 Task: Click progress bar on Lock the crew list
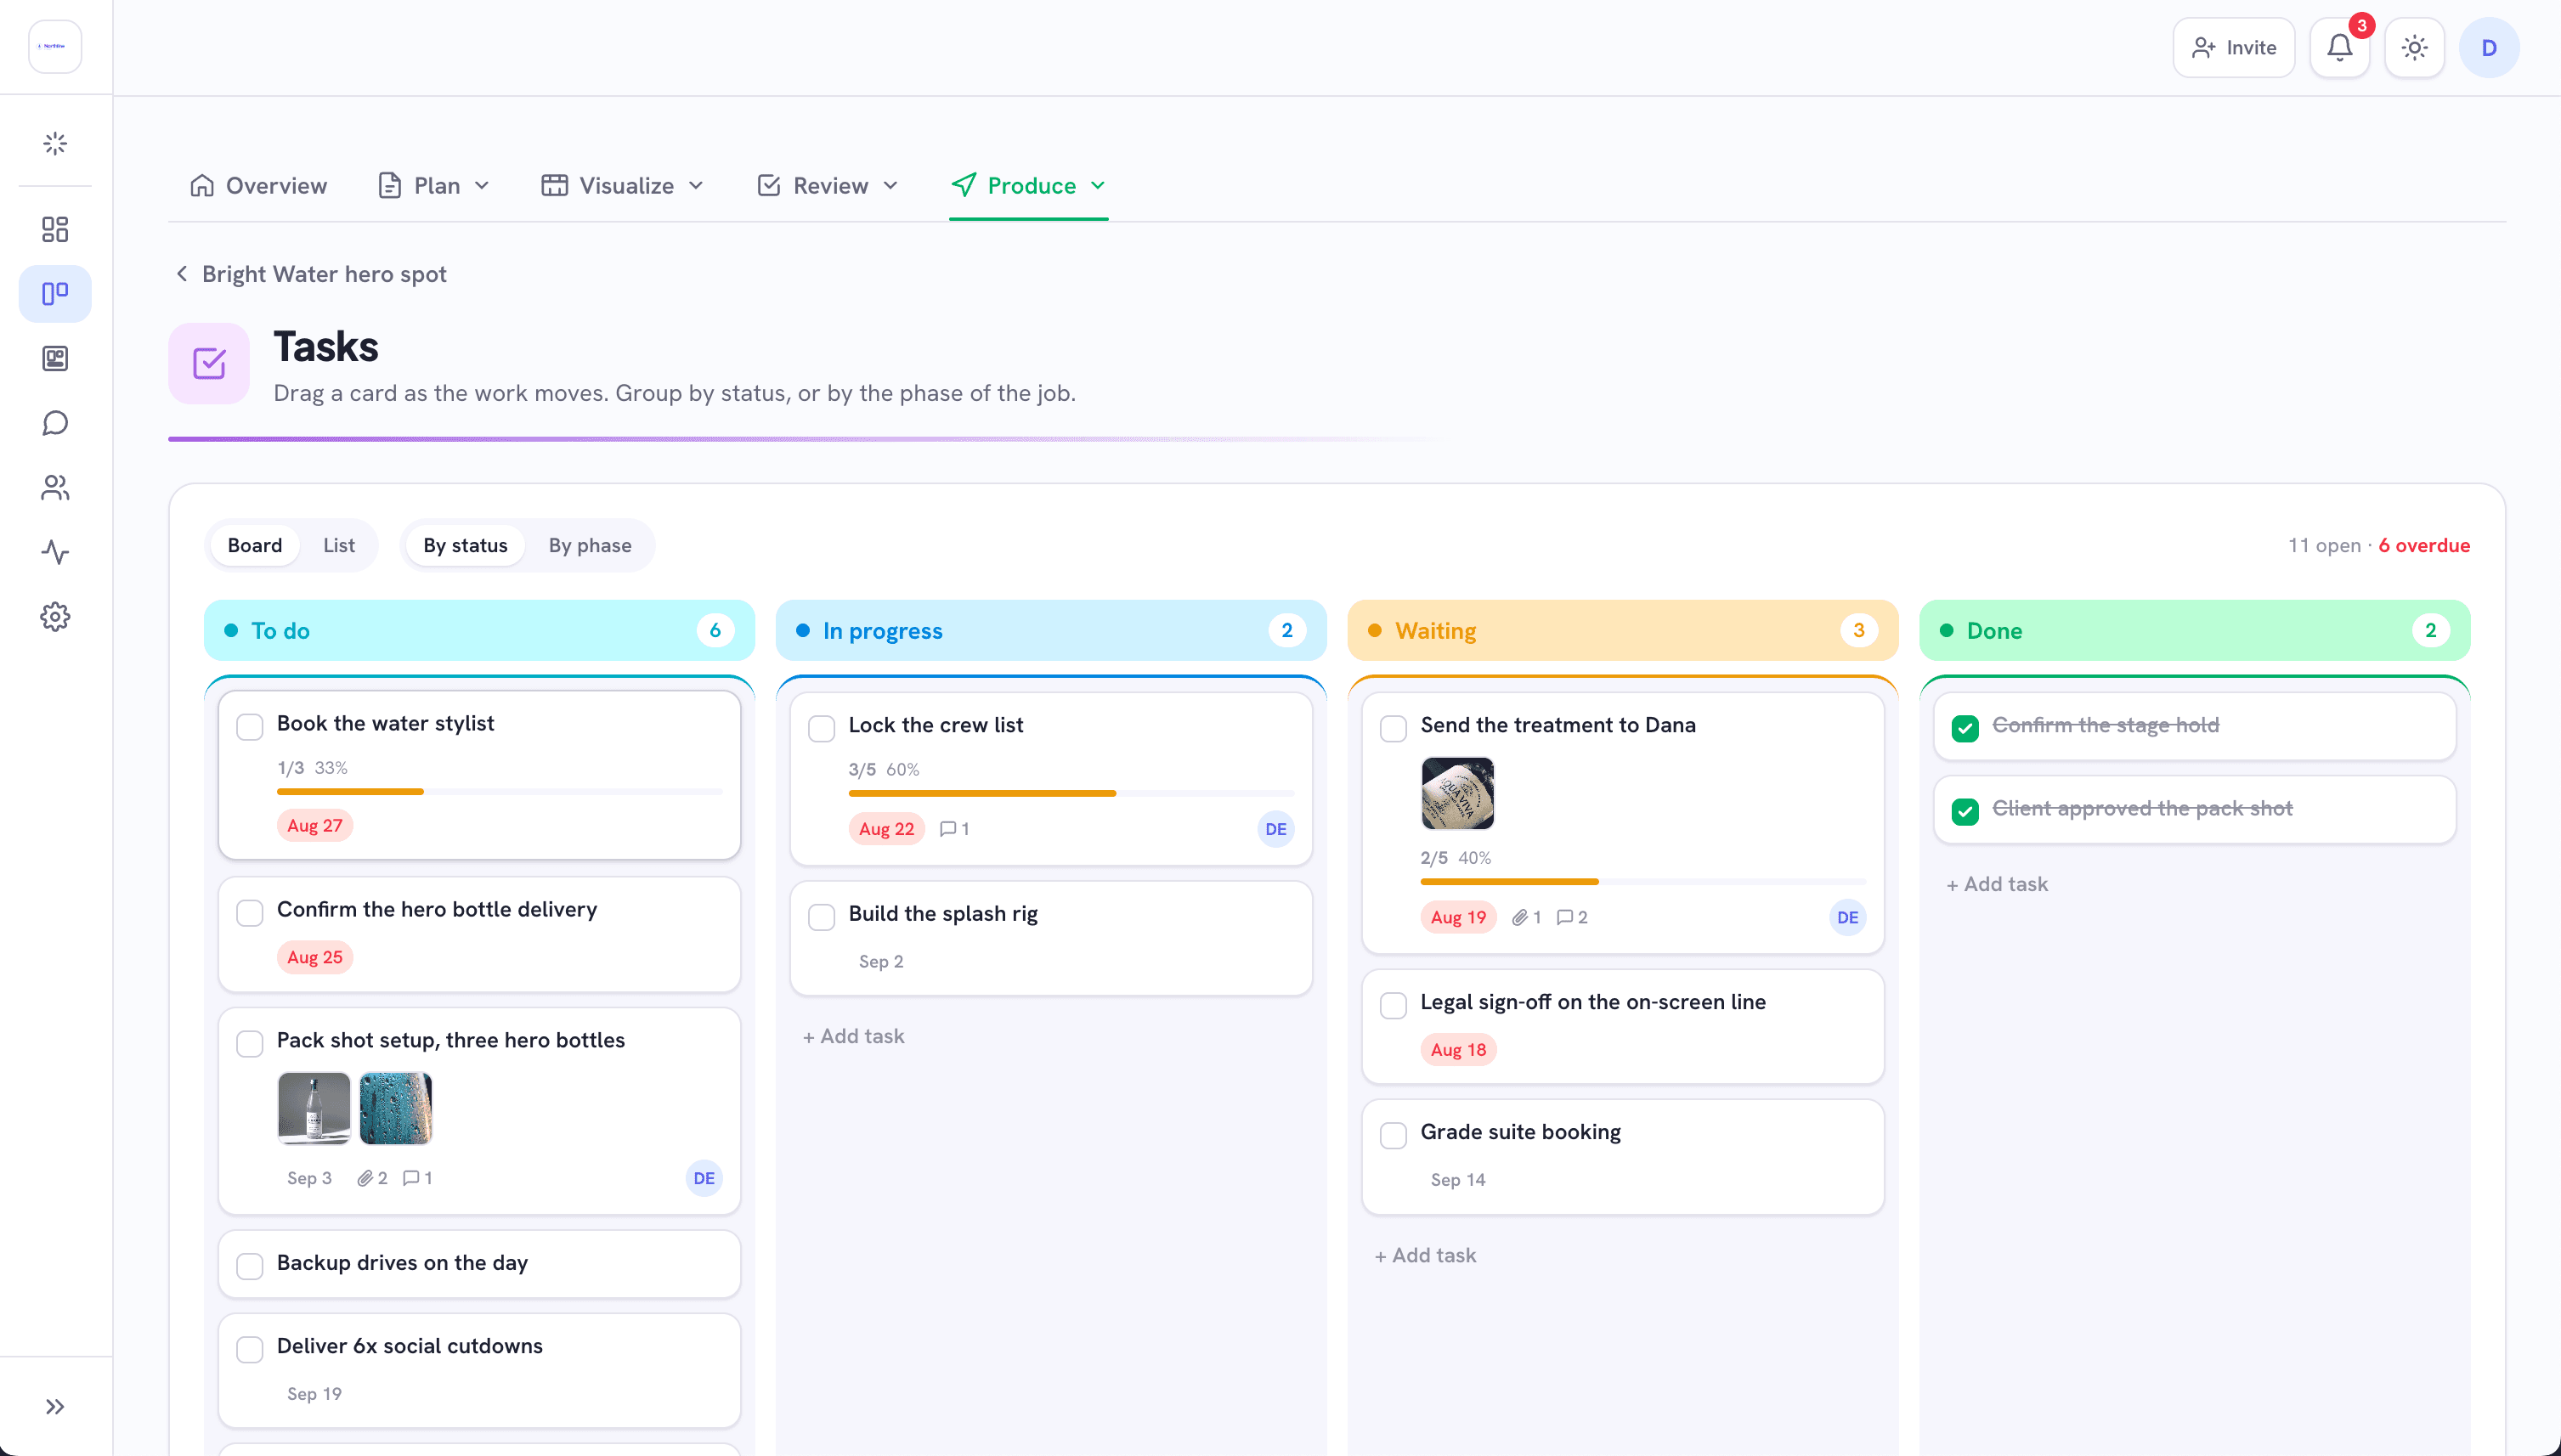point(1072,794)
